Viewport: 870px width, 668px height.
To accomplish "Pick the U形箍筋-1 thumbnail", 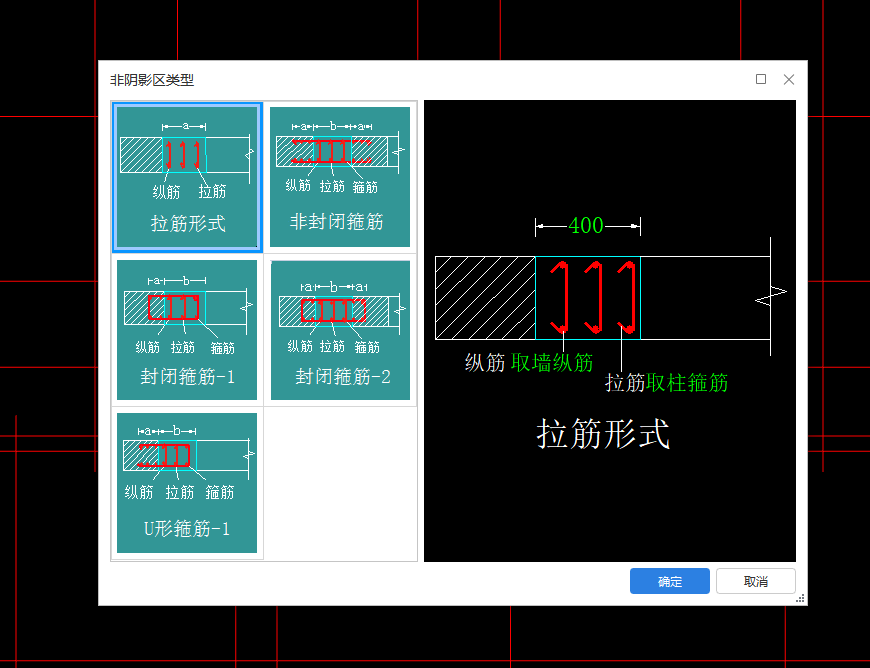I will (187, 483).
